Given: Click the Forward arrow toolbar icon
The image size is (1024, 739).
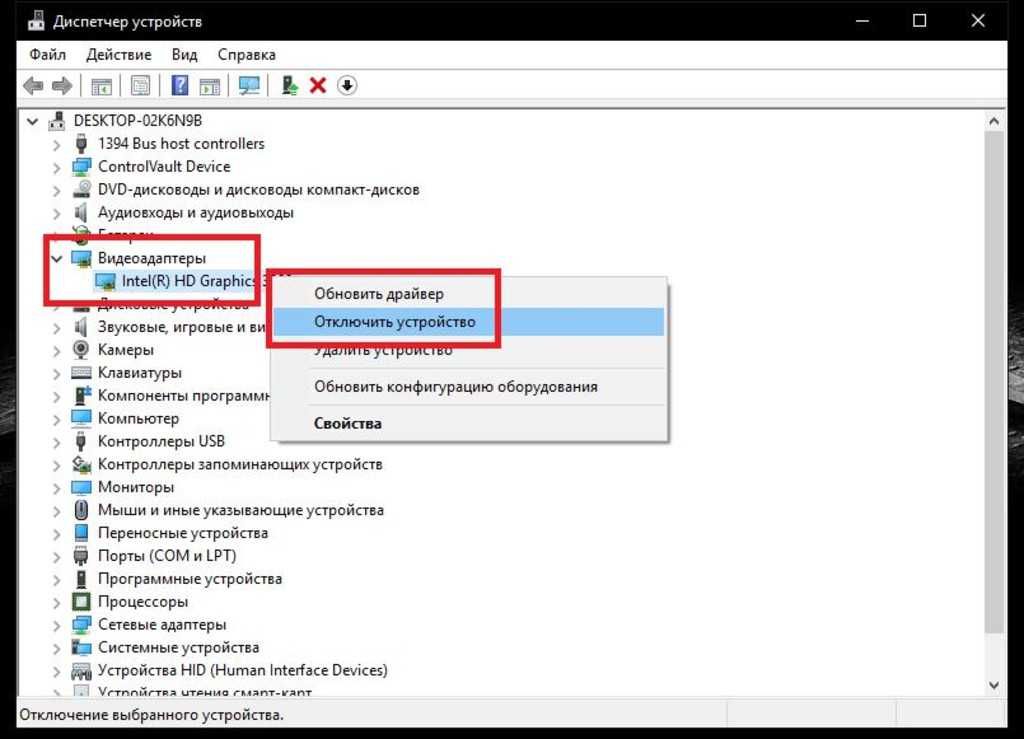Looking at the screenshot, I should 62,86.
